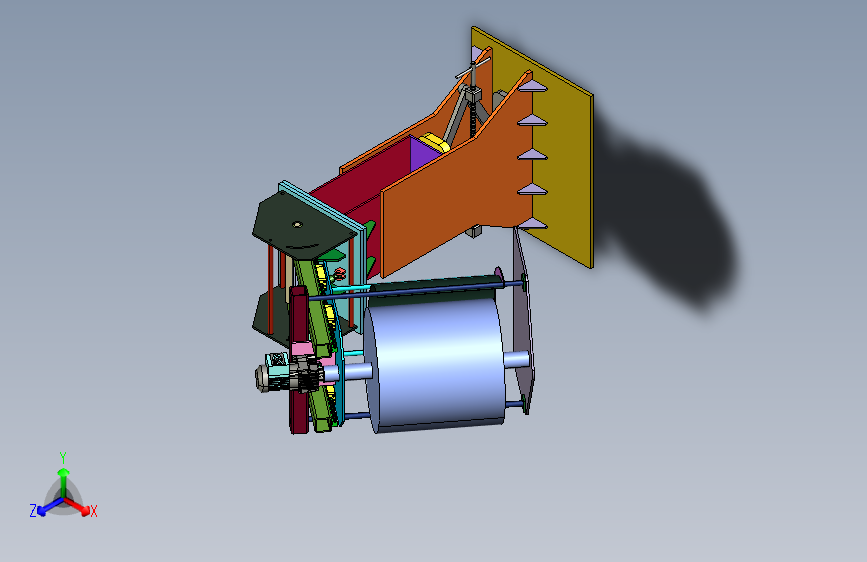Select the grey screw jack T-handle at top
The height and width of the screenshot is (562, 867).
tap(473, 69)
